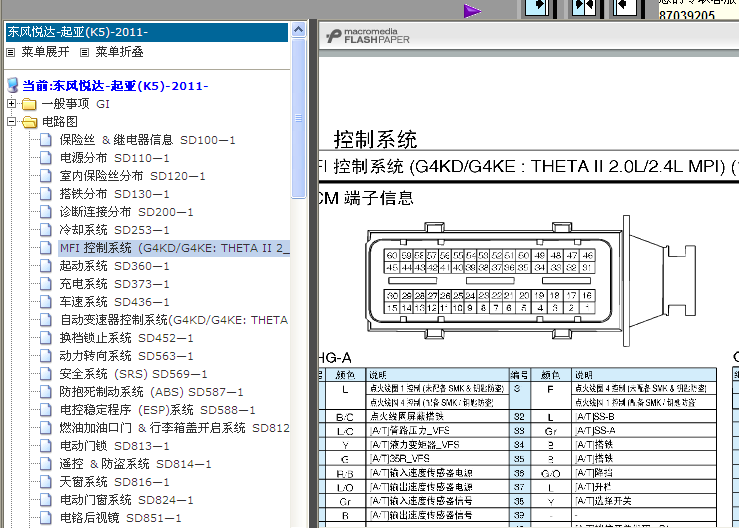The image size is (739, 528).
Task: Click the computer icon beside 当前:东风悦达-起亚(K5)-2011-
Action: [13, 86]
